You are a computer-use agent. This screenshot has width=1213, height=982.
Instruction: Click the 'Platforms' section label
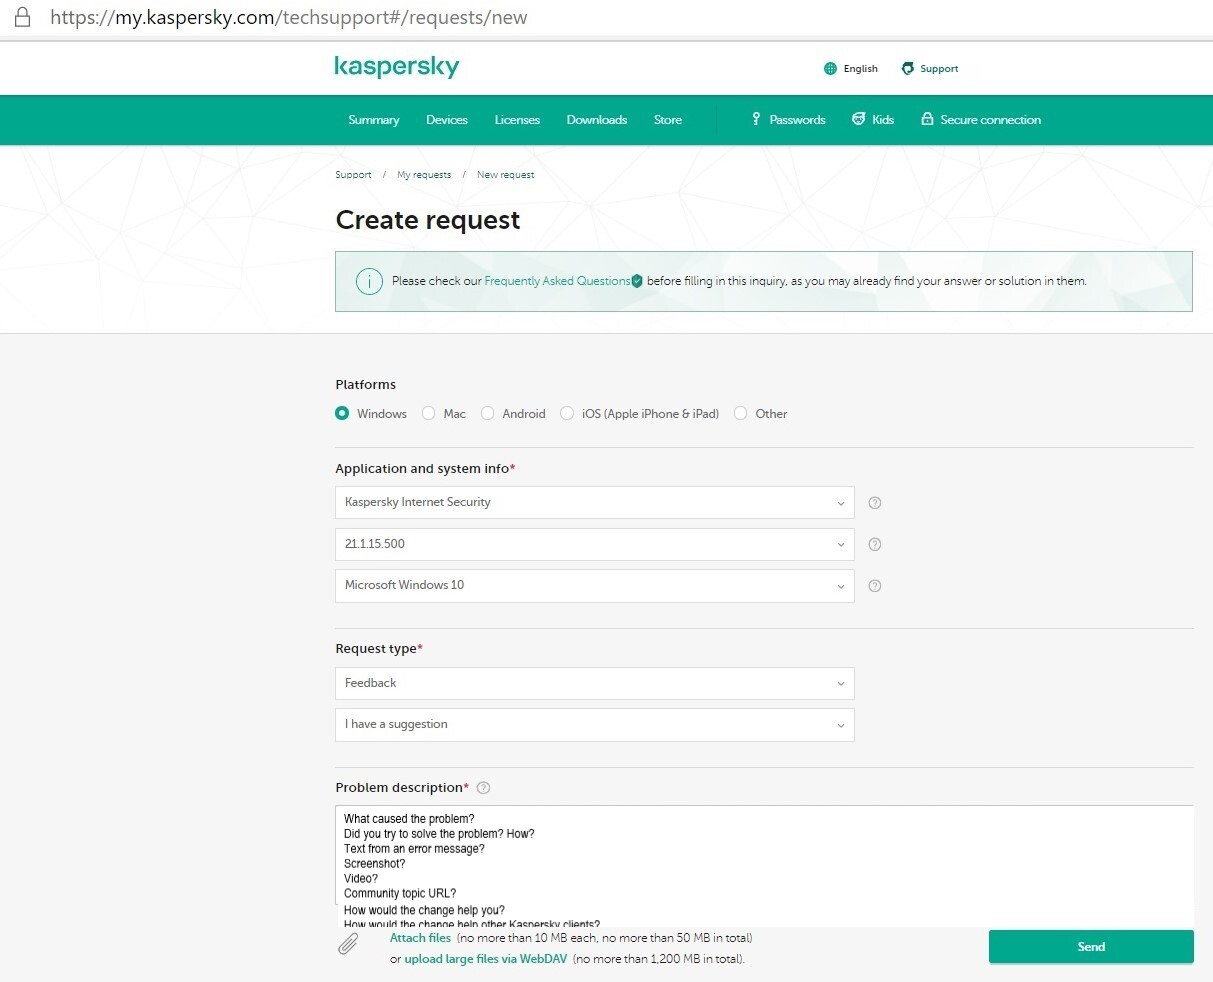click(366, 385)
